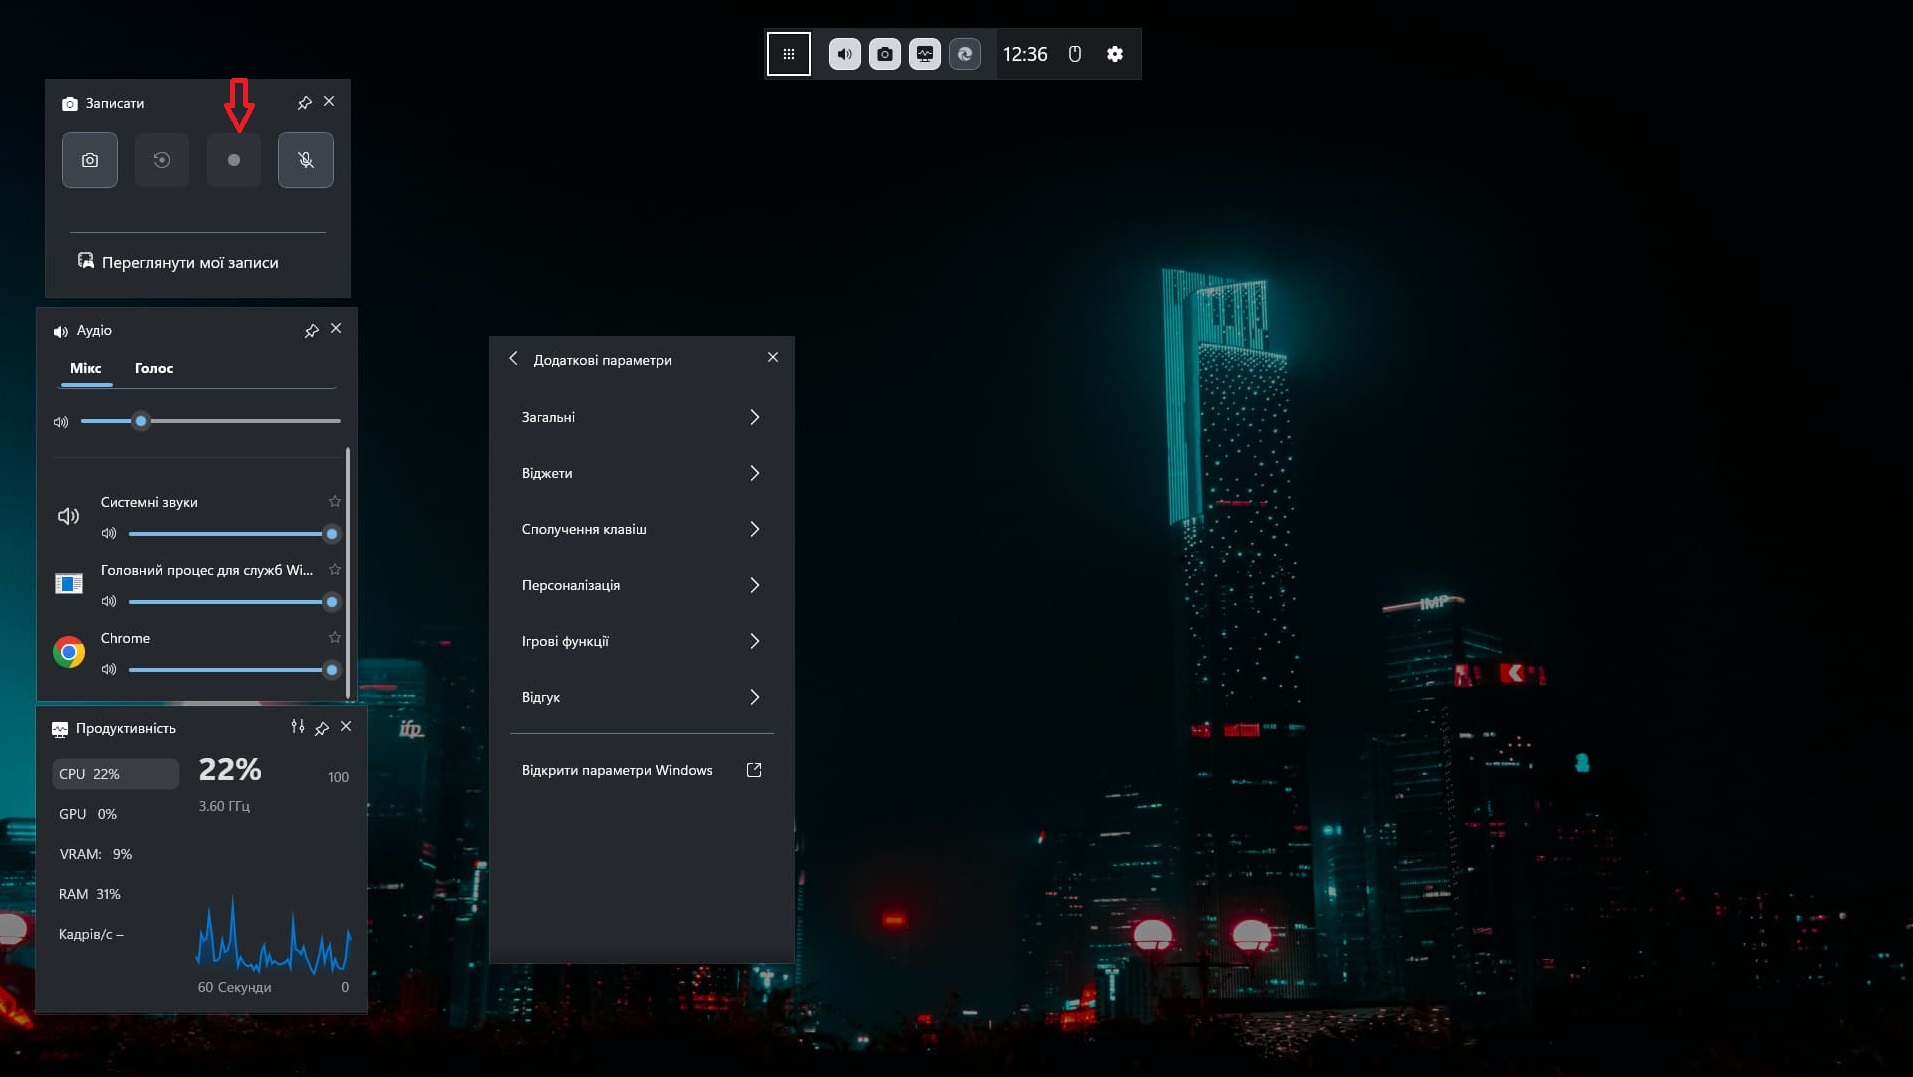Open widget menu in Game Bar toolbar
Screen dimensions: 1913x1077
point(788,54)
